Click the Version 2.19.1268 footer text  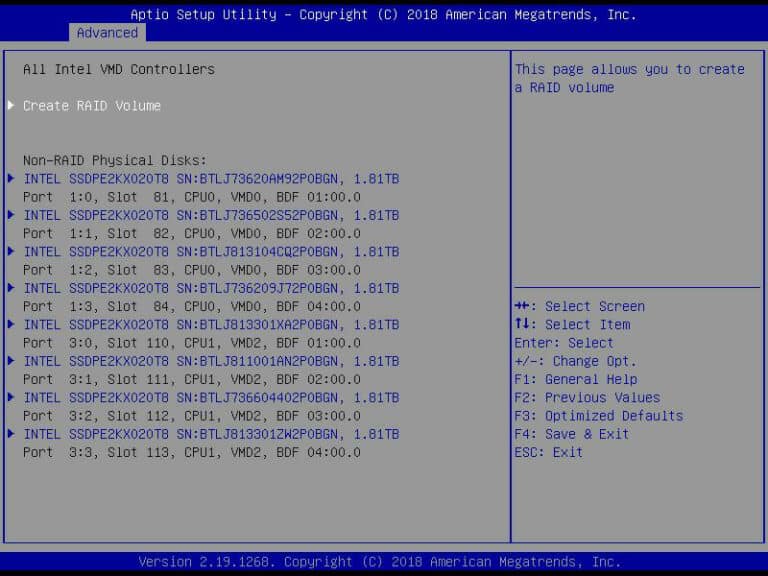[380, 561]
